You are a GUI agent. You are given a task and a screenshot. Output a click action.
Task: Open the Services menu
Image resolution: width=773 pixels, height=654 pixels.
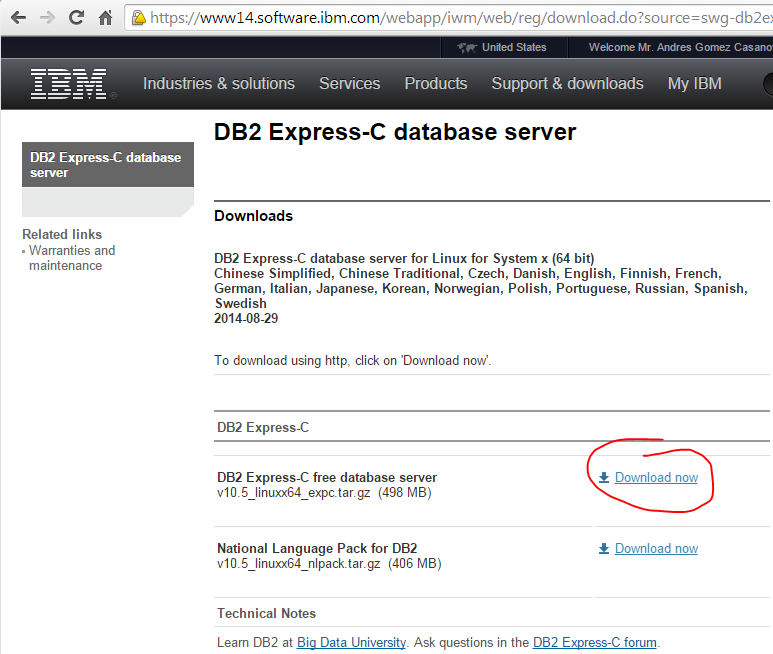[350, 84]
